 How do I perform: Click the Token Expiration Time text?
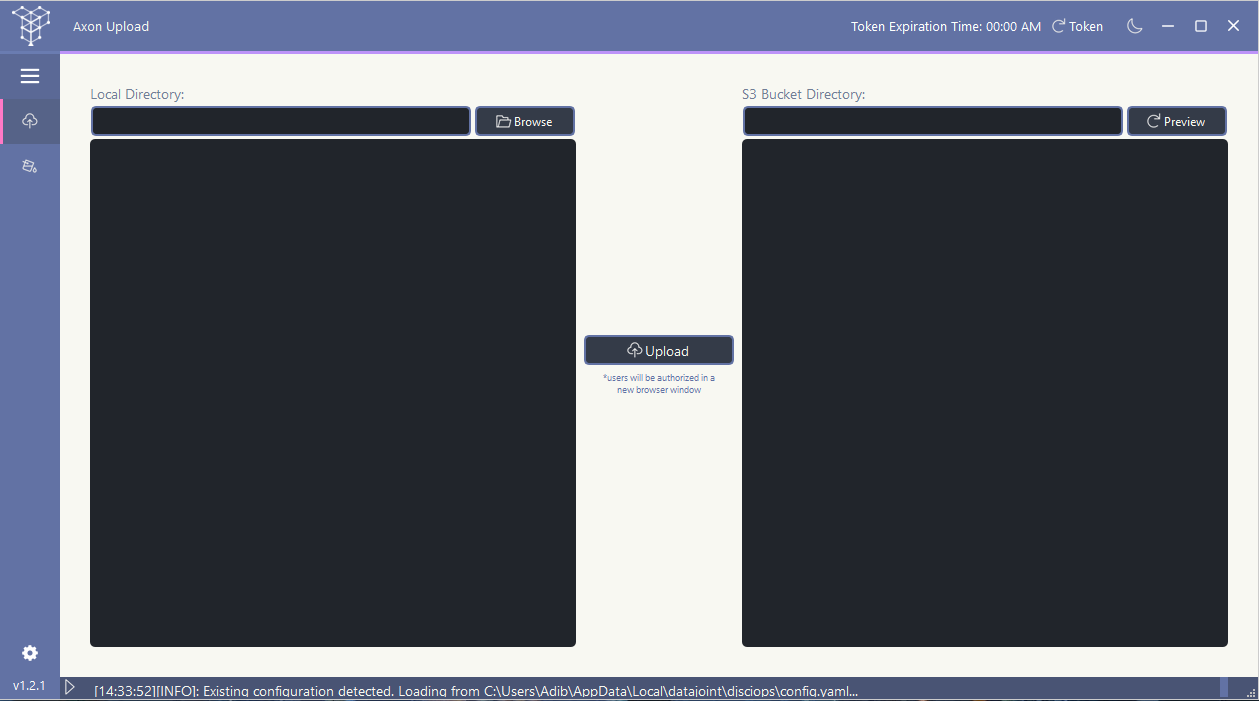(946, 26)
